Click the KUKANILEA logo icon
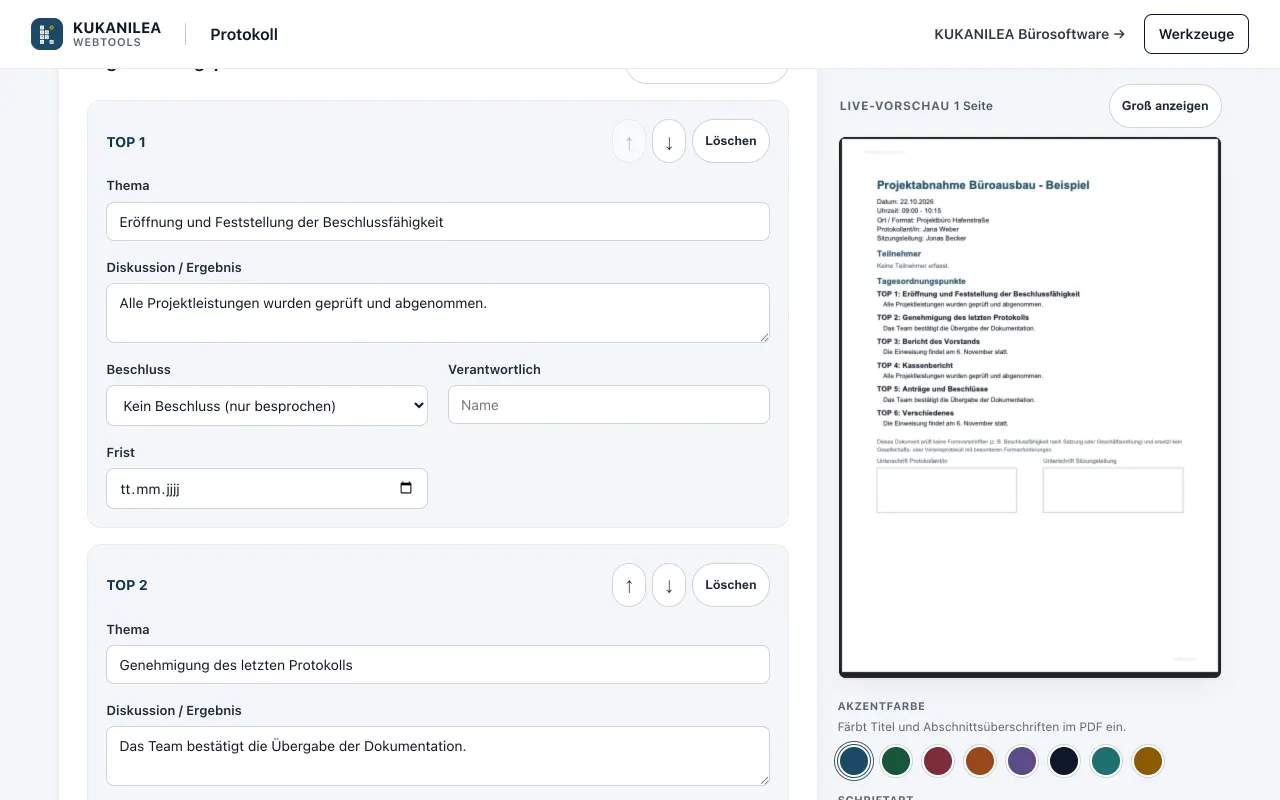Screen dimensions: 1280x800 point(47,34)
